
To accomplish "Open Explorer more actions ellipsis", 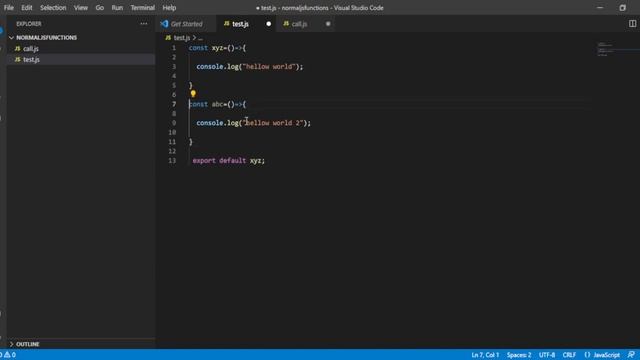I will coord(144,24).
